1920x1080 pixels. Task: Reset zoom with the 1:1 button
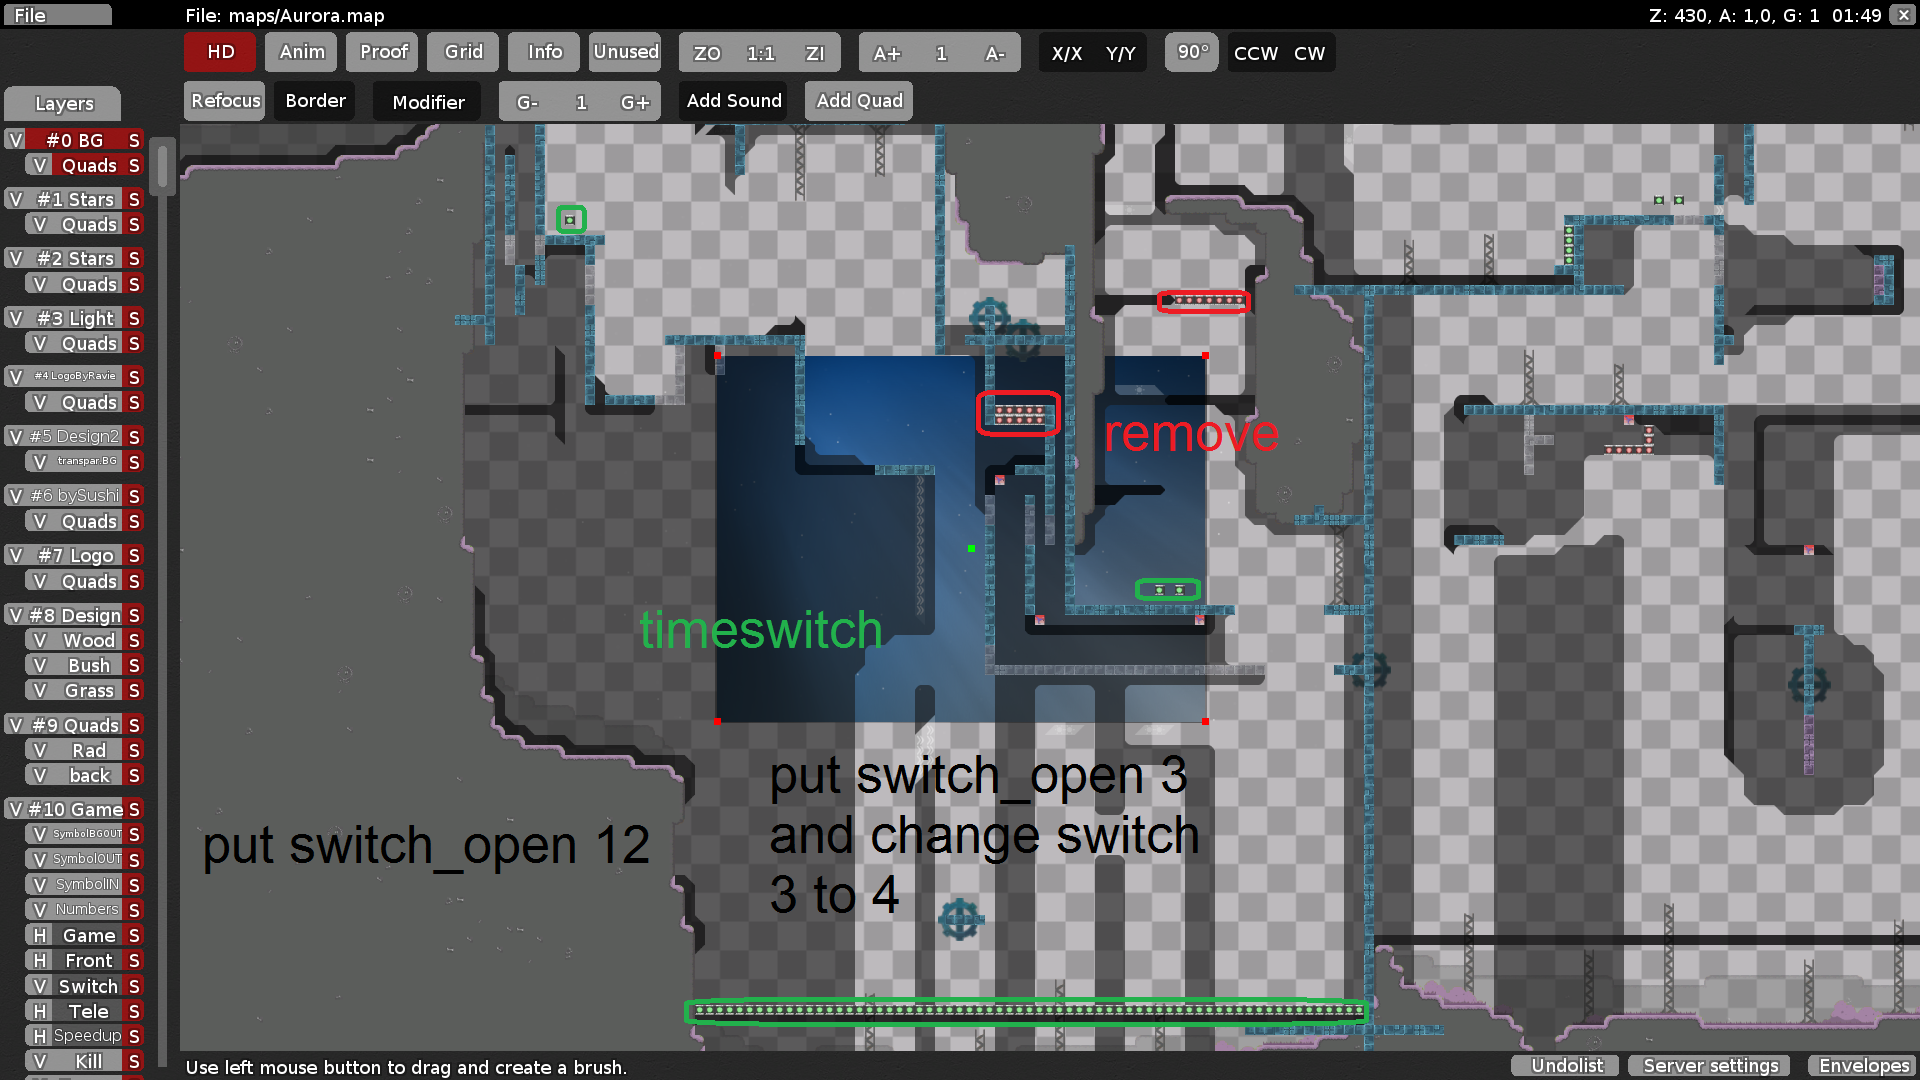click(760, 53)
